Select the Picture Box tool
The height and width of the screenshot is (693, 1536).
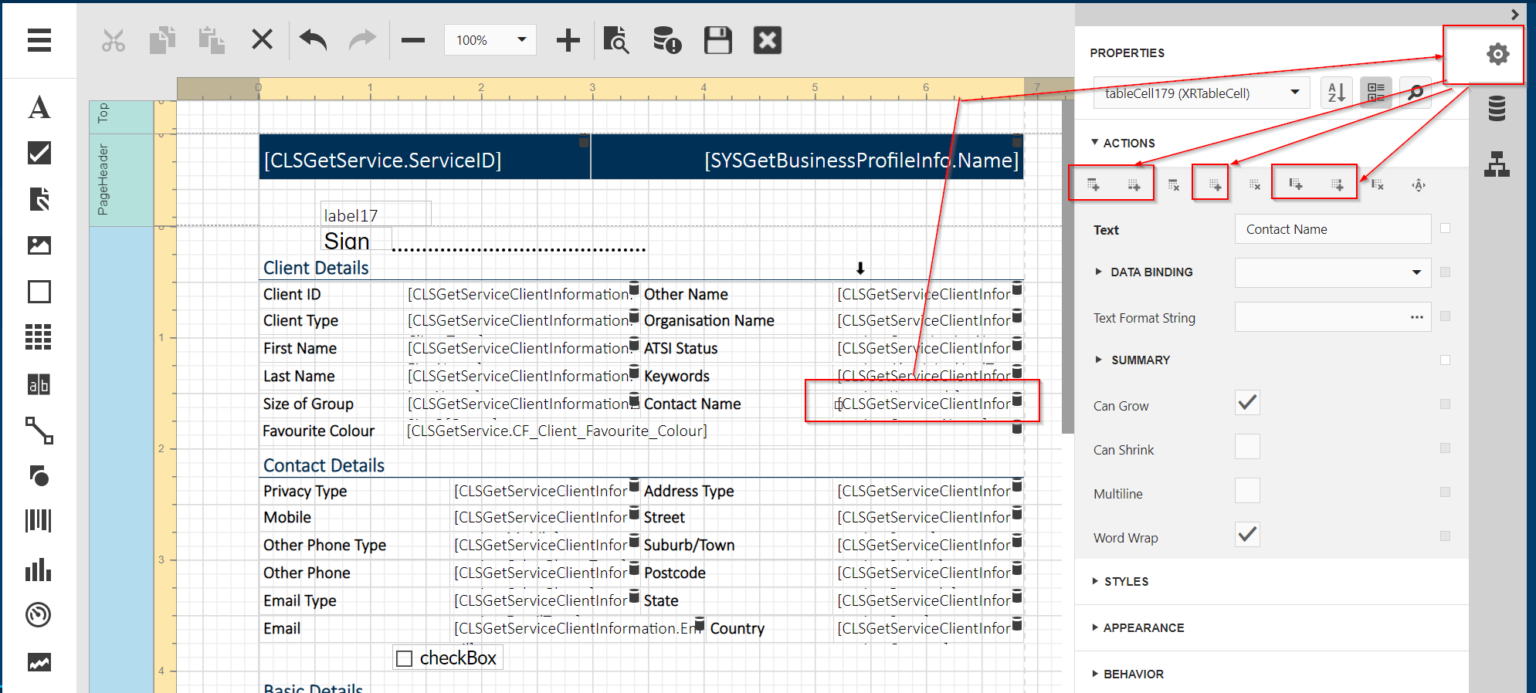(x=38, y=245)
